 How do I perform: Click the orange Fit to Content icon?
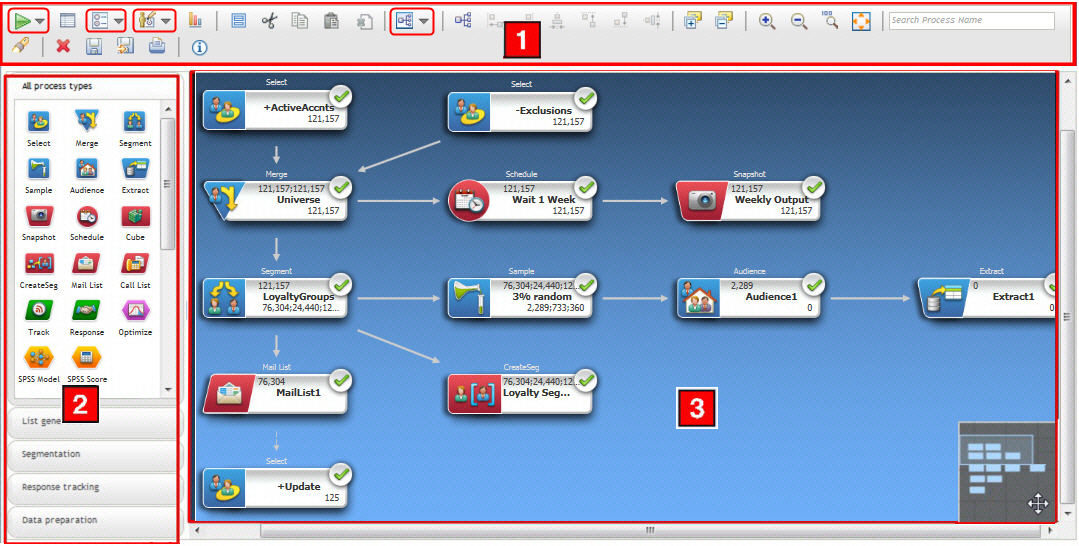861,21
